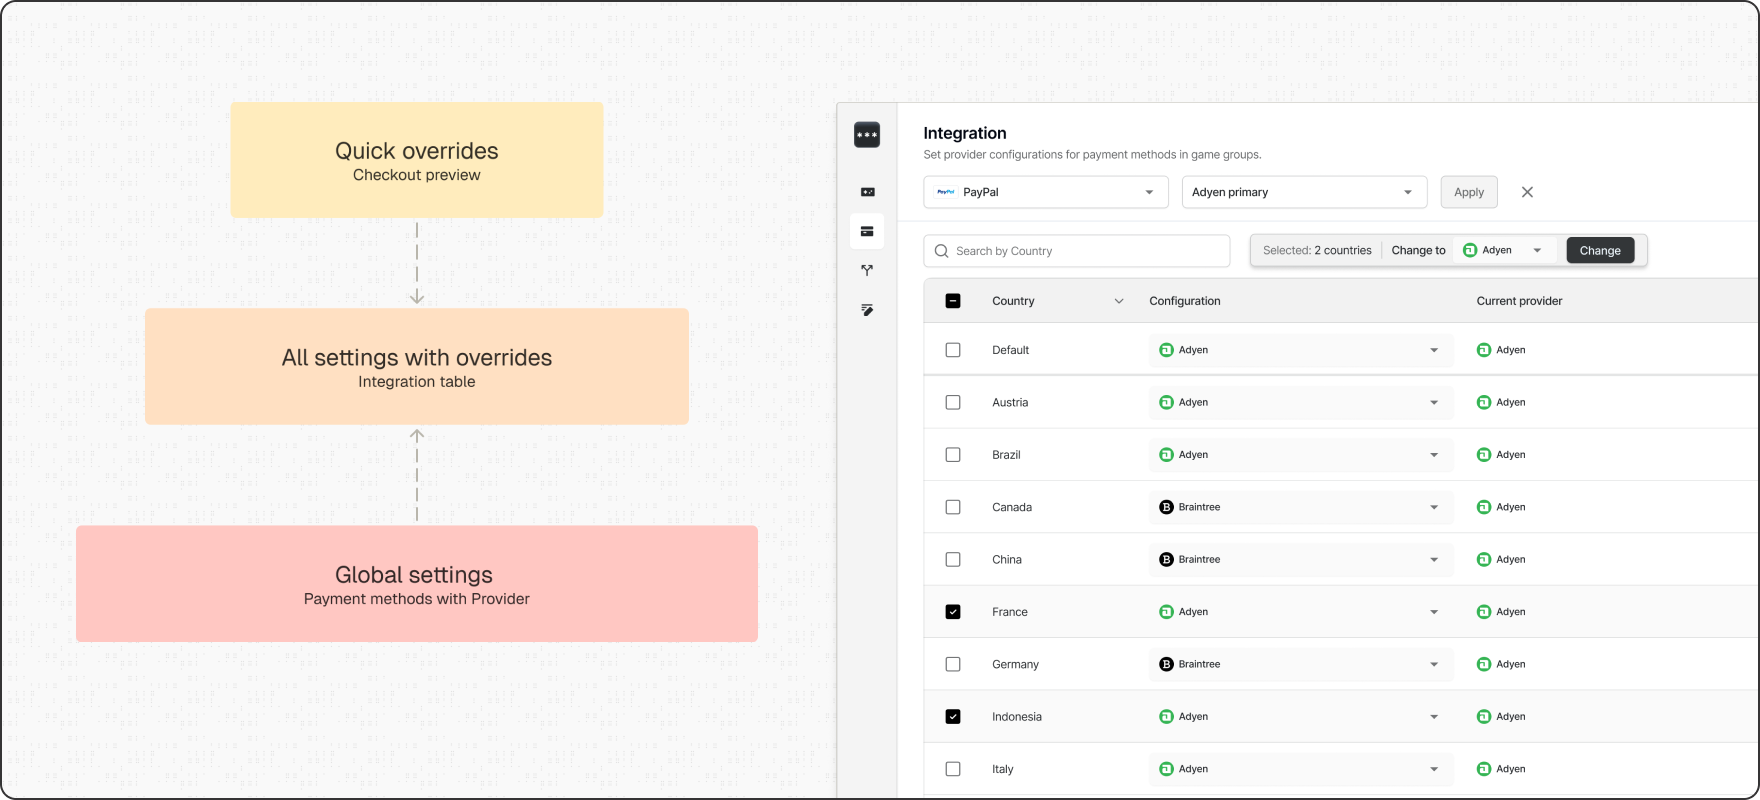Viewport: 1760px width, 800px height.
Task: Click the app logo with three asterisks
Action: tap(867, 135)
